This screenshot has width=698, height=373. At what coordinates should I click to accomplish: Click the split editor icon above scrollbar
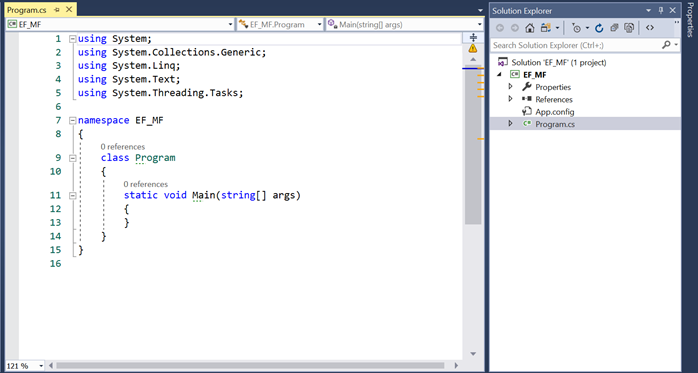473,37
